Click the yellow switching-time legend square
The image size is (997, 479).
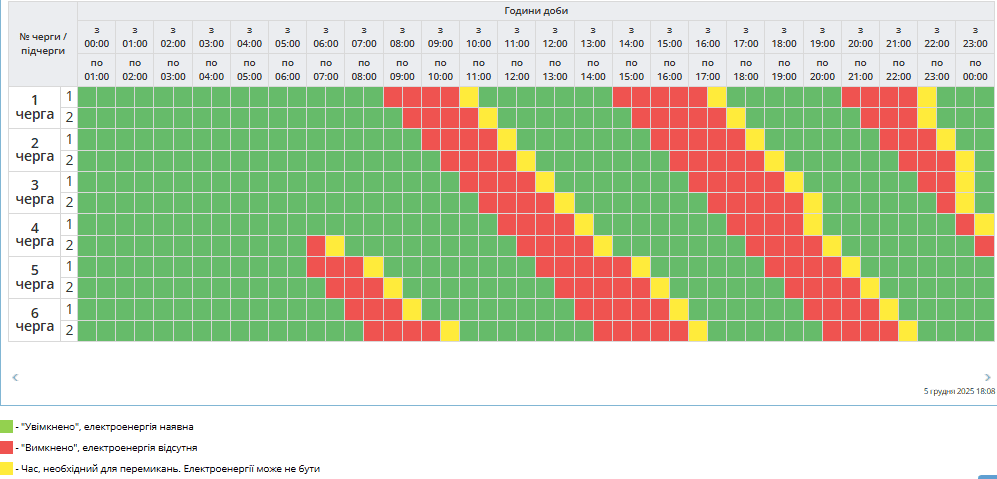coord(7,467)
